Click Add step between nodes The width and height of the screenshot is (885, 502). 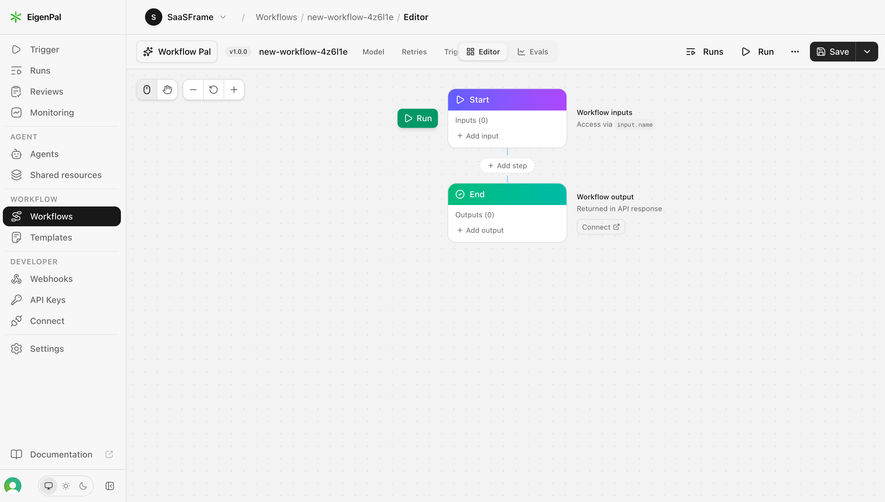click(507, 165)
